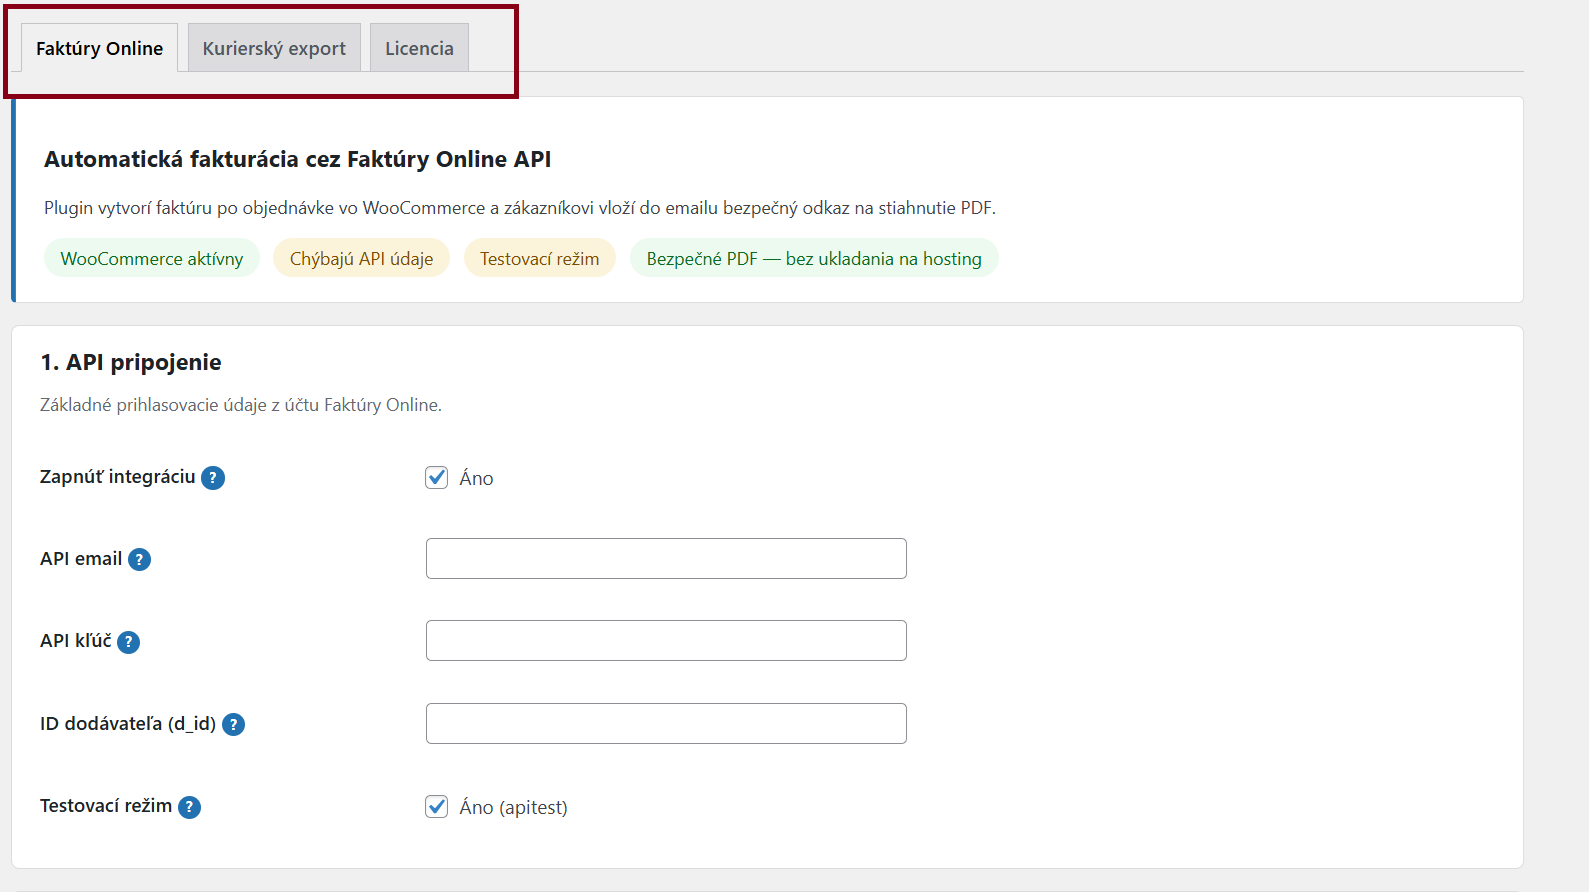The width and height of the screenshot is (1589, 892).
Task: Switch to the Faktúry Online tab
Action: tap(99, 48)
